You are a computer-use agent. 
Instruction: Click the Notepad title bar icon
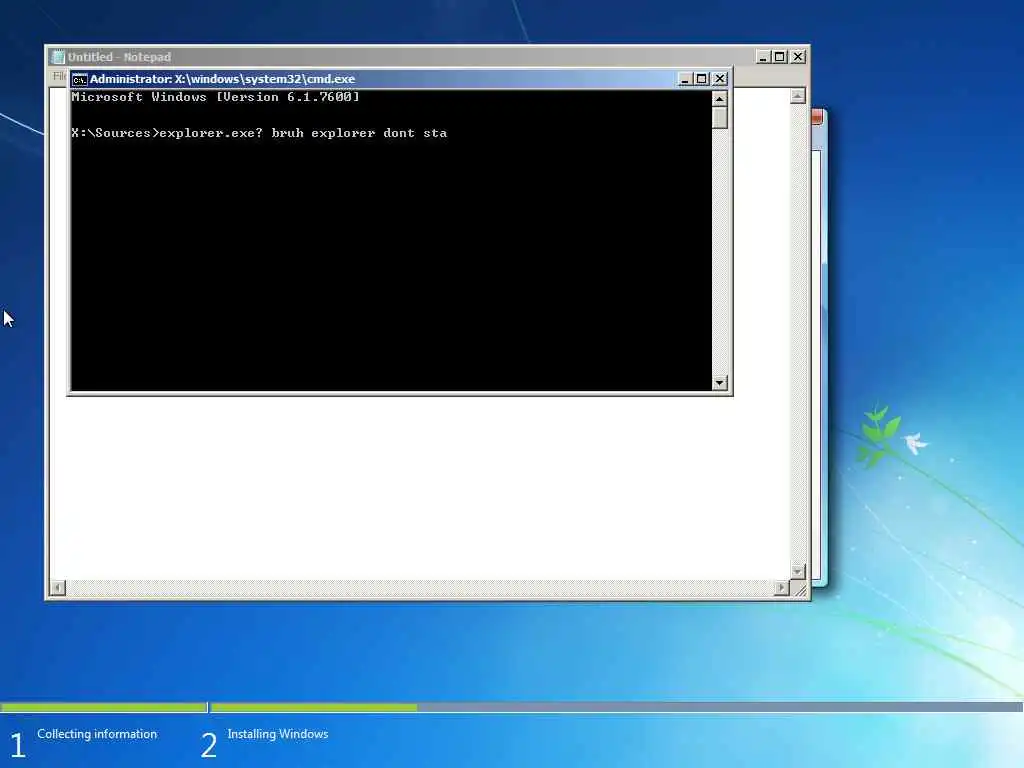coord(58,57)
